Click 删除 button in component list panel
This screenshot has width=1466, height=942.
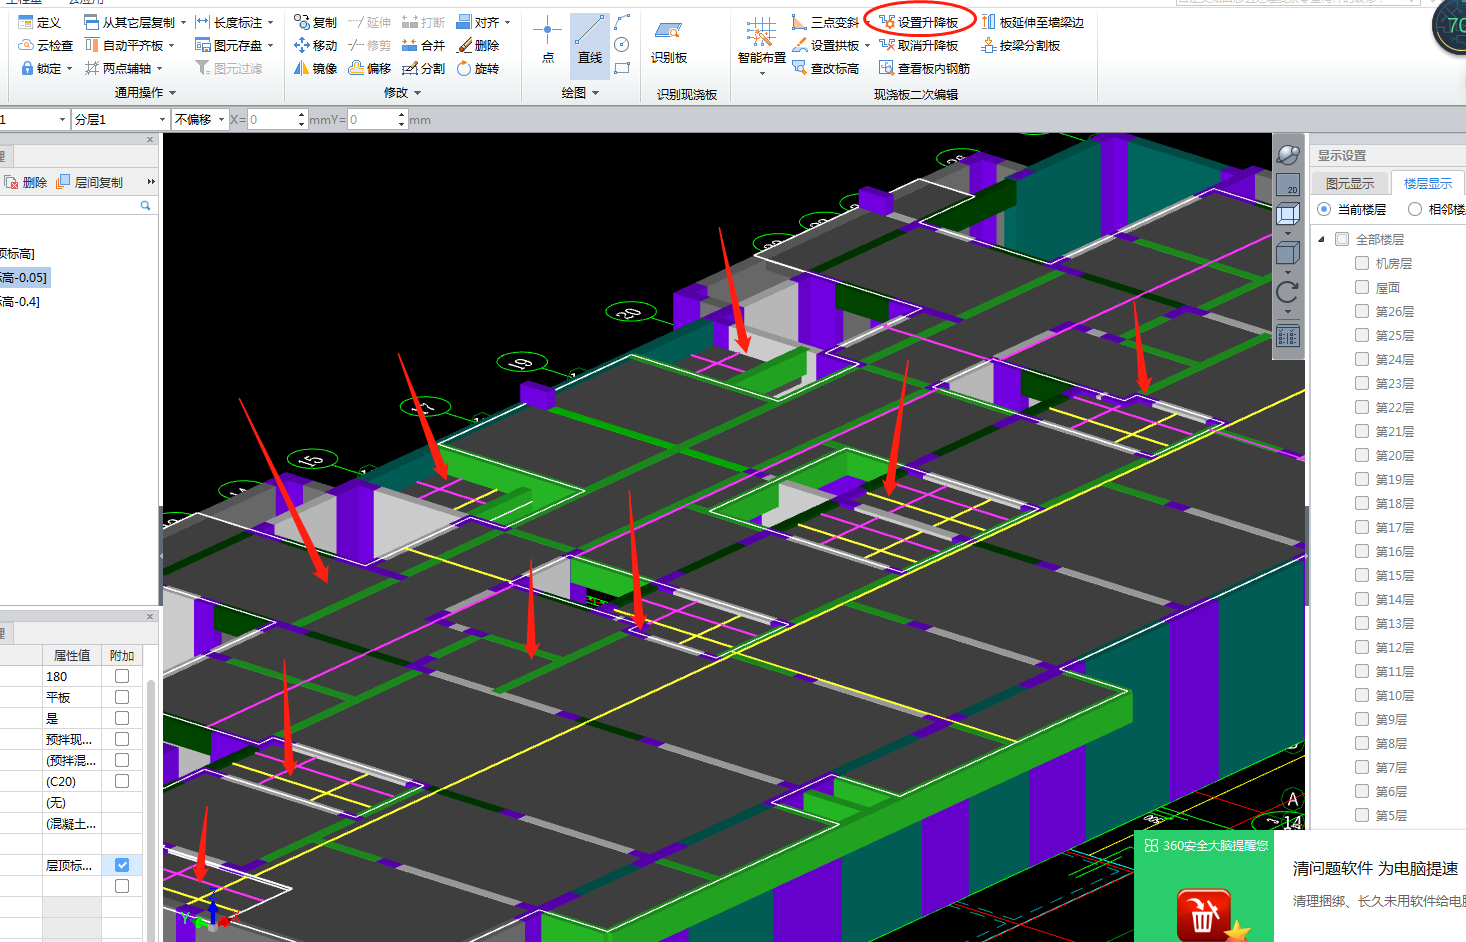point(26,182)
